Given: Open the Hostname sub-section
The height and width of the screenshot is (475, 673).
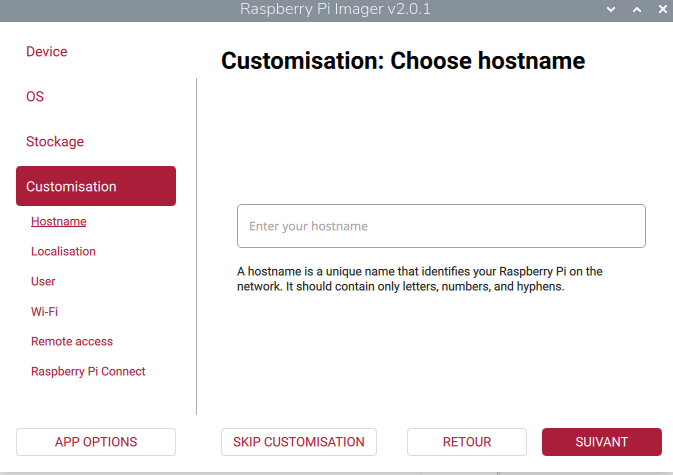Looking at the screenshot, I should [58, 221].
